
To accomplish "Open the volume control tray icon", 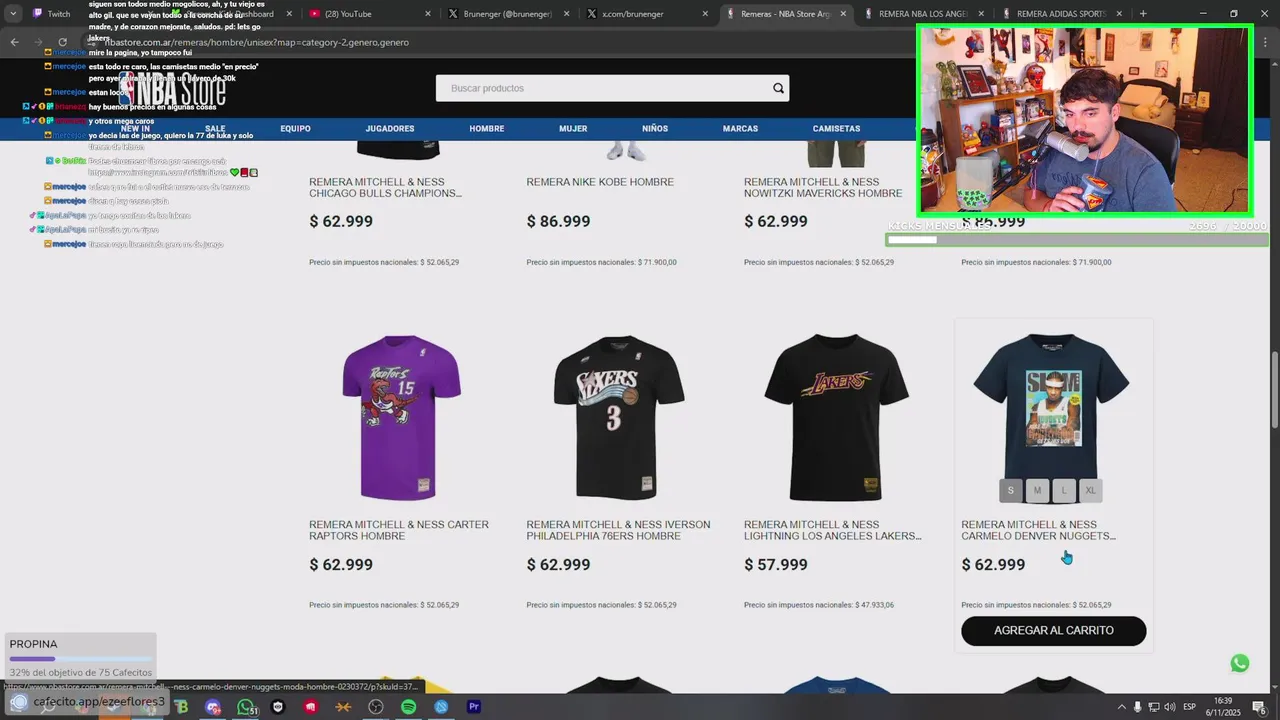I will coord(1169,707).
